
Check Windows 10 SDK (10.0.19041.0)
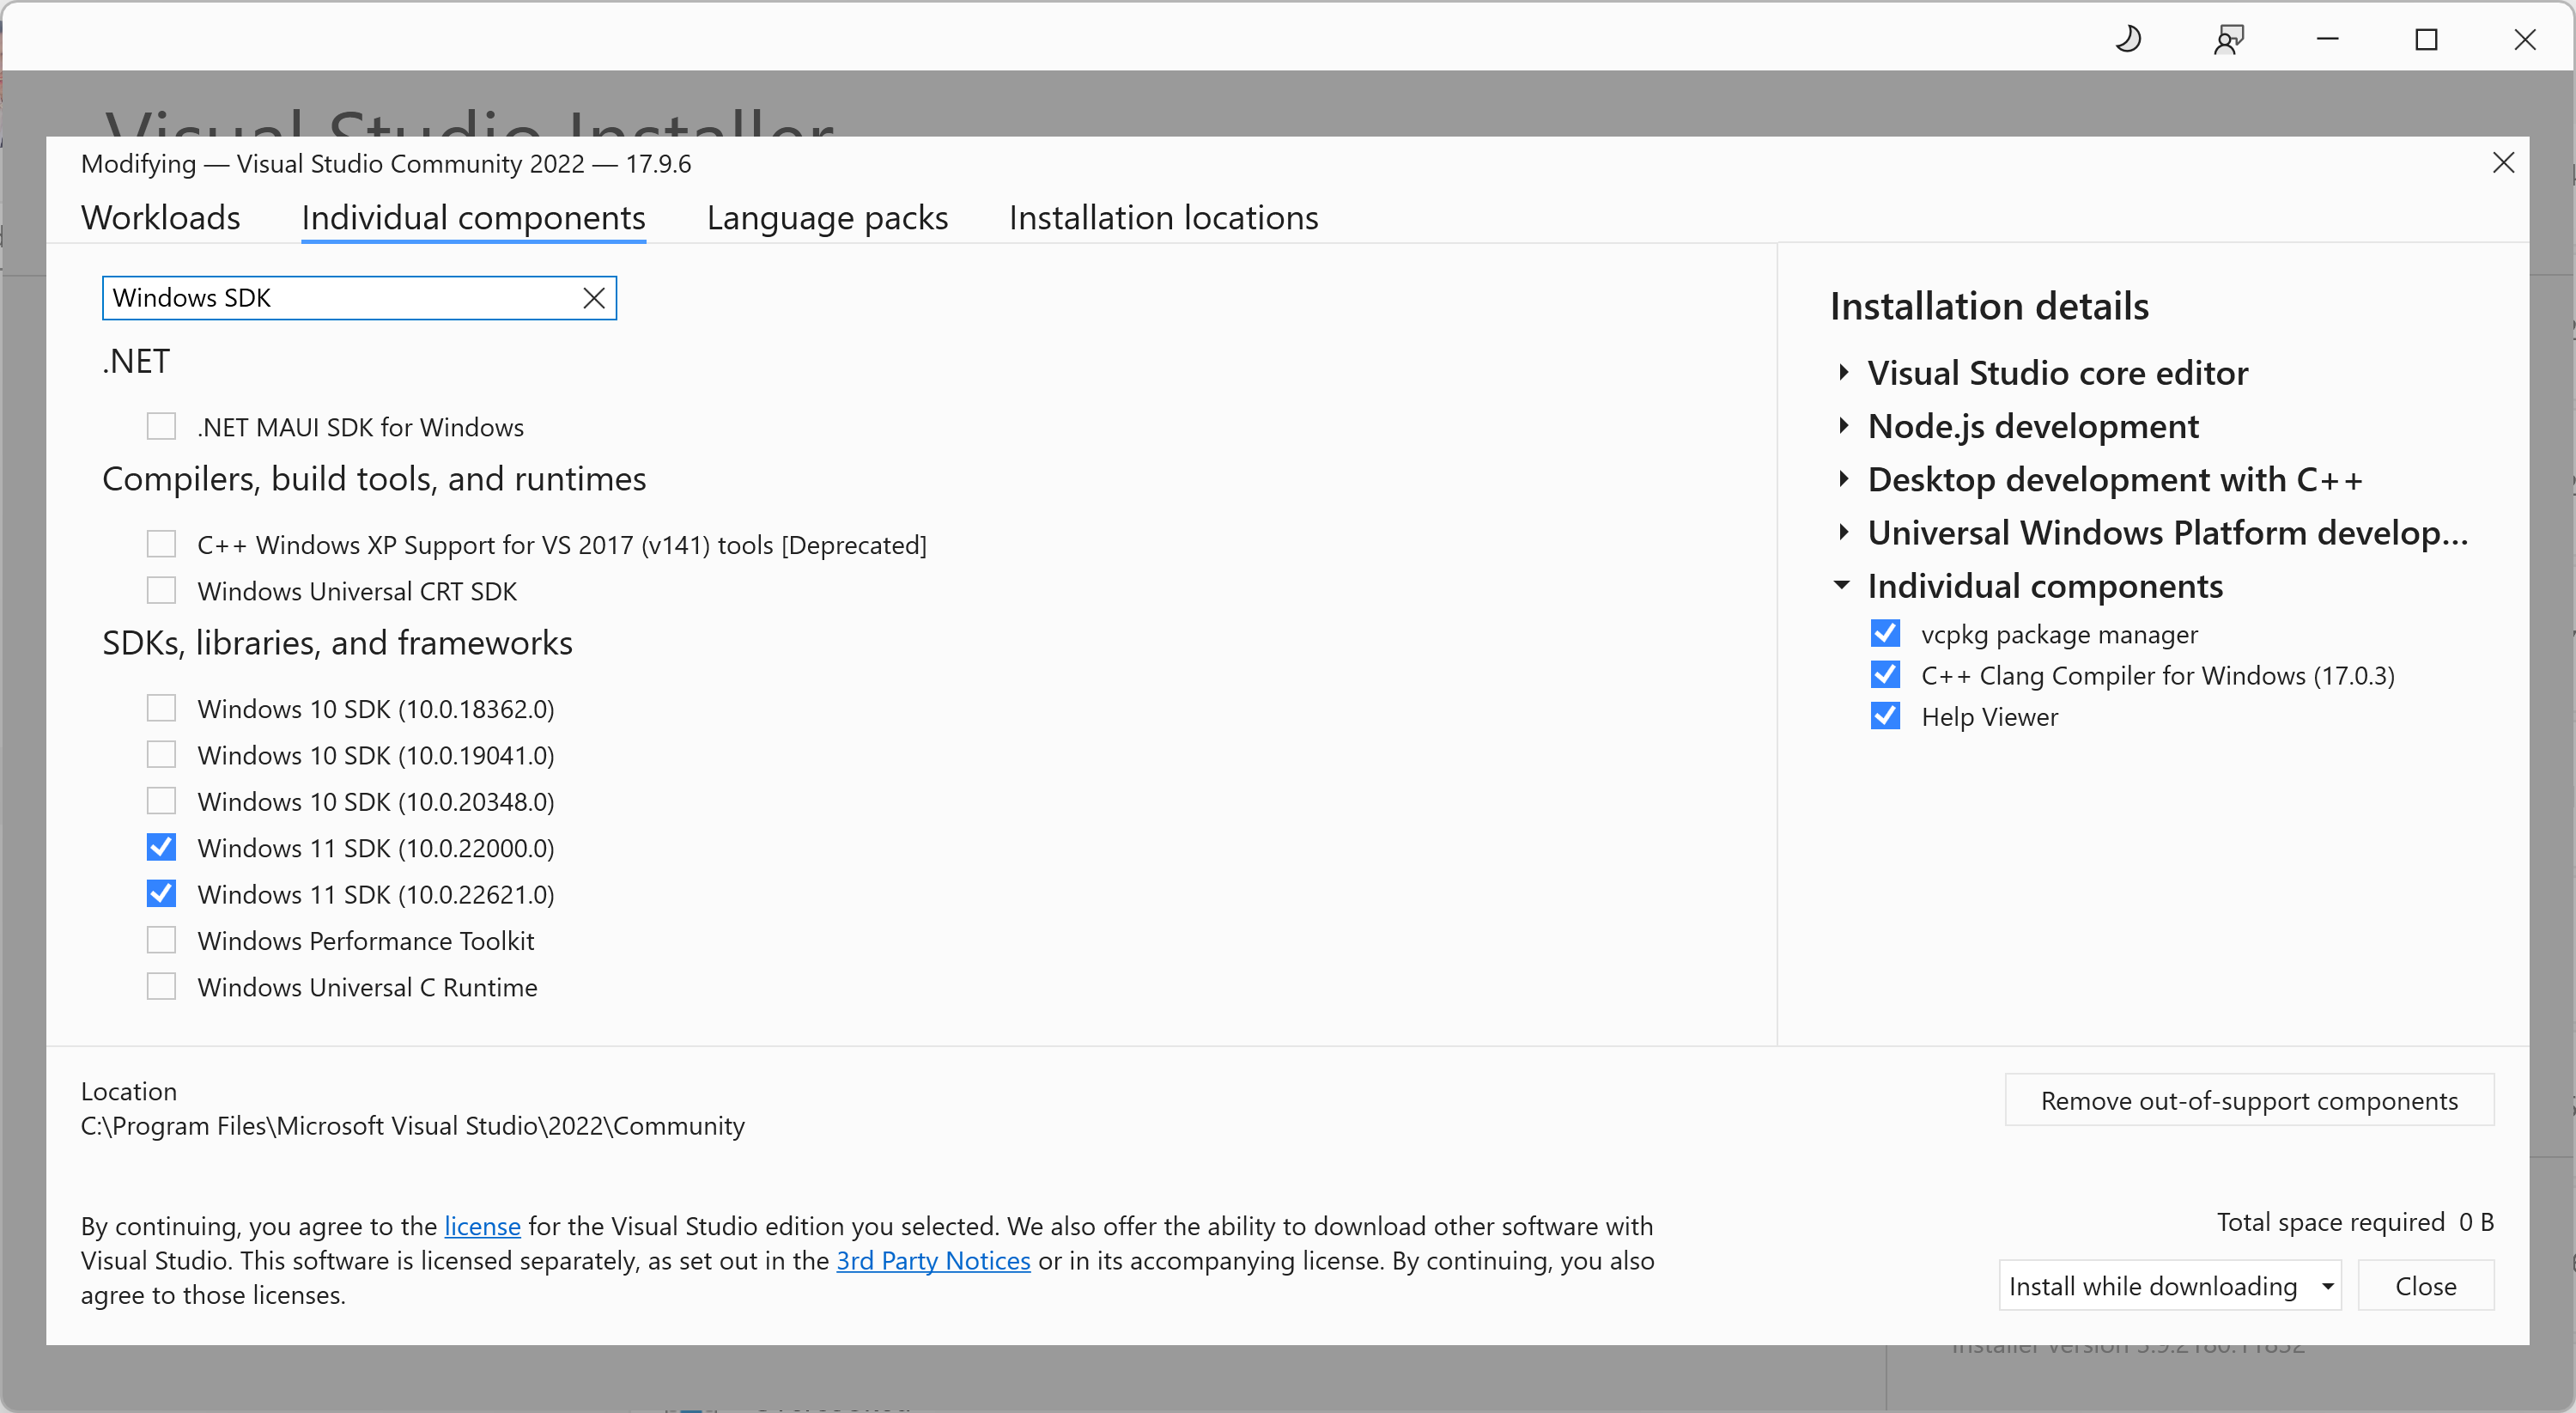[161, 755]
